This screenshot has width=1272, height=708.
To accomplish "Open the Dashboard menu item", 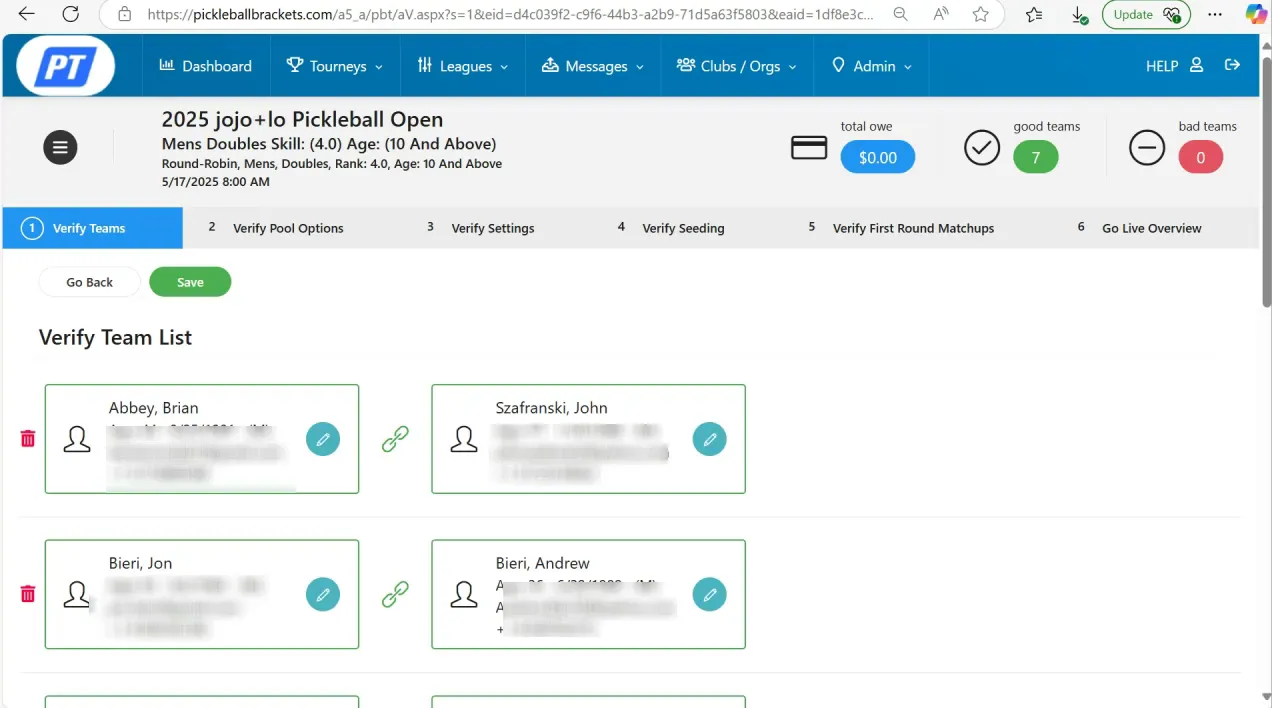I will pos(205,66).
